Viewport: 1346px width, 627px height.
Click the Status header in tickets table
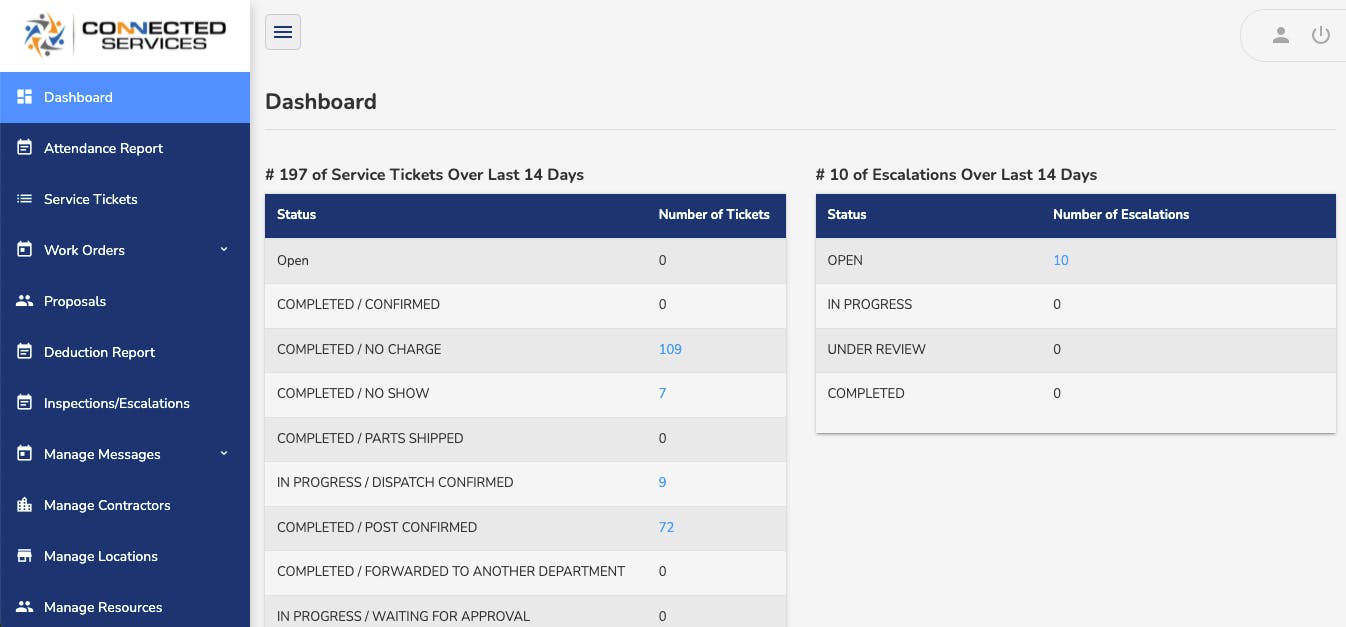point(296,214)
